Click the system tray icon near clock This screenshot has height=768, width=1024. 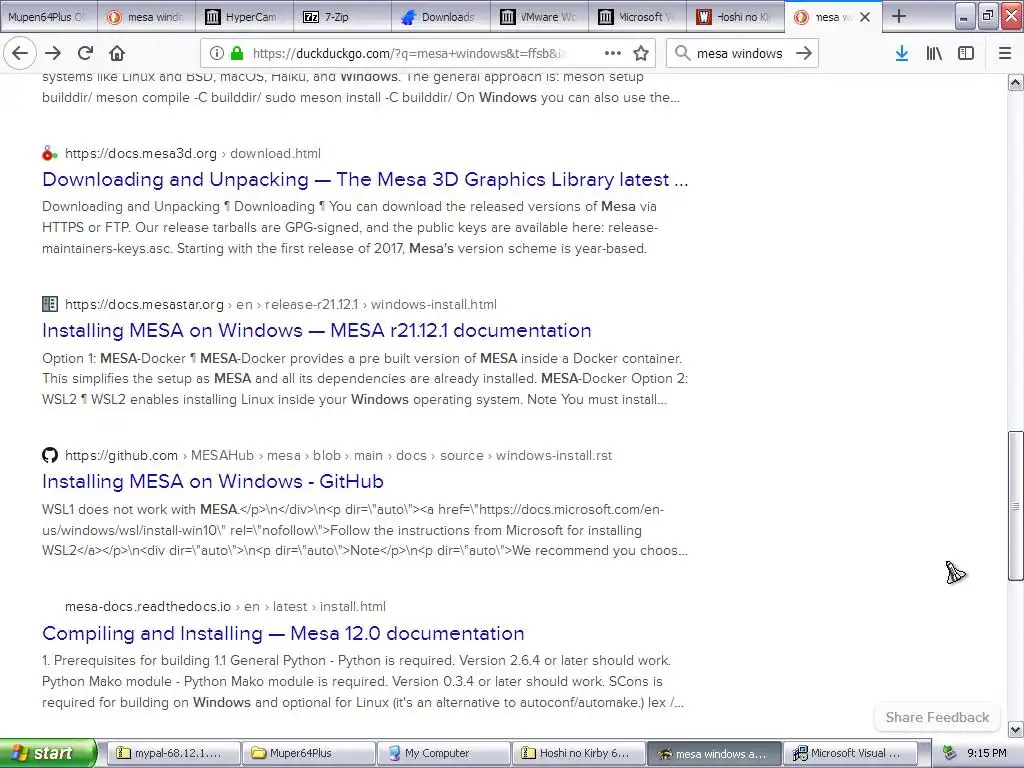[x=950, y=754]
